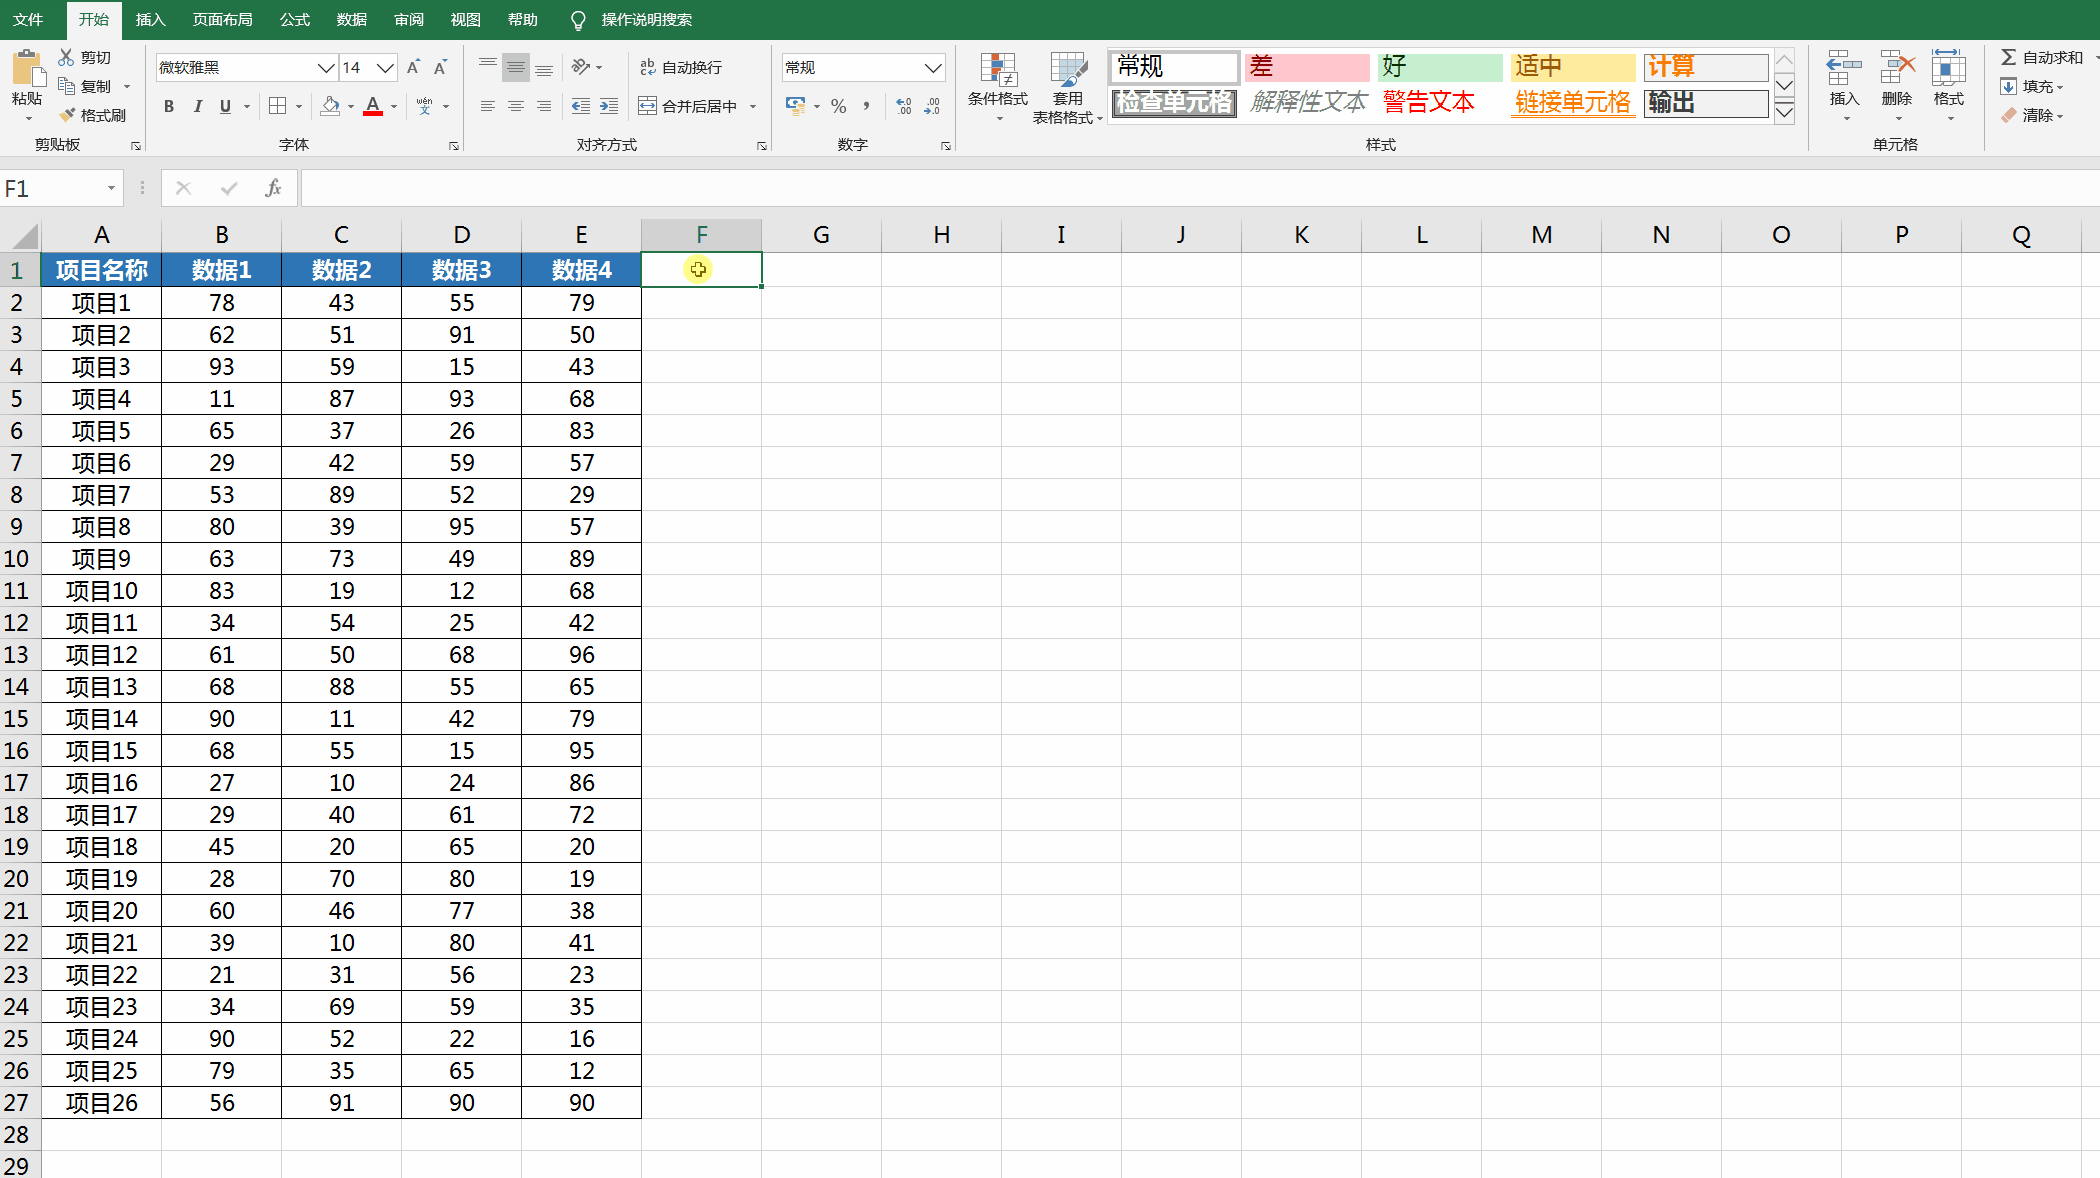Open the 公式 ribbon tab
This screenshot has width=2100, height=1178.
(294, 19)
